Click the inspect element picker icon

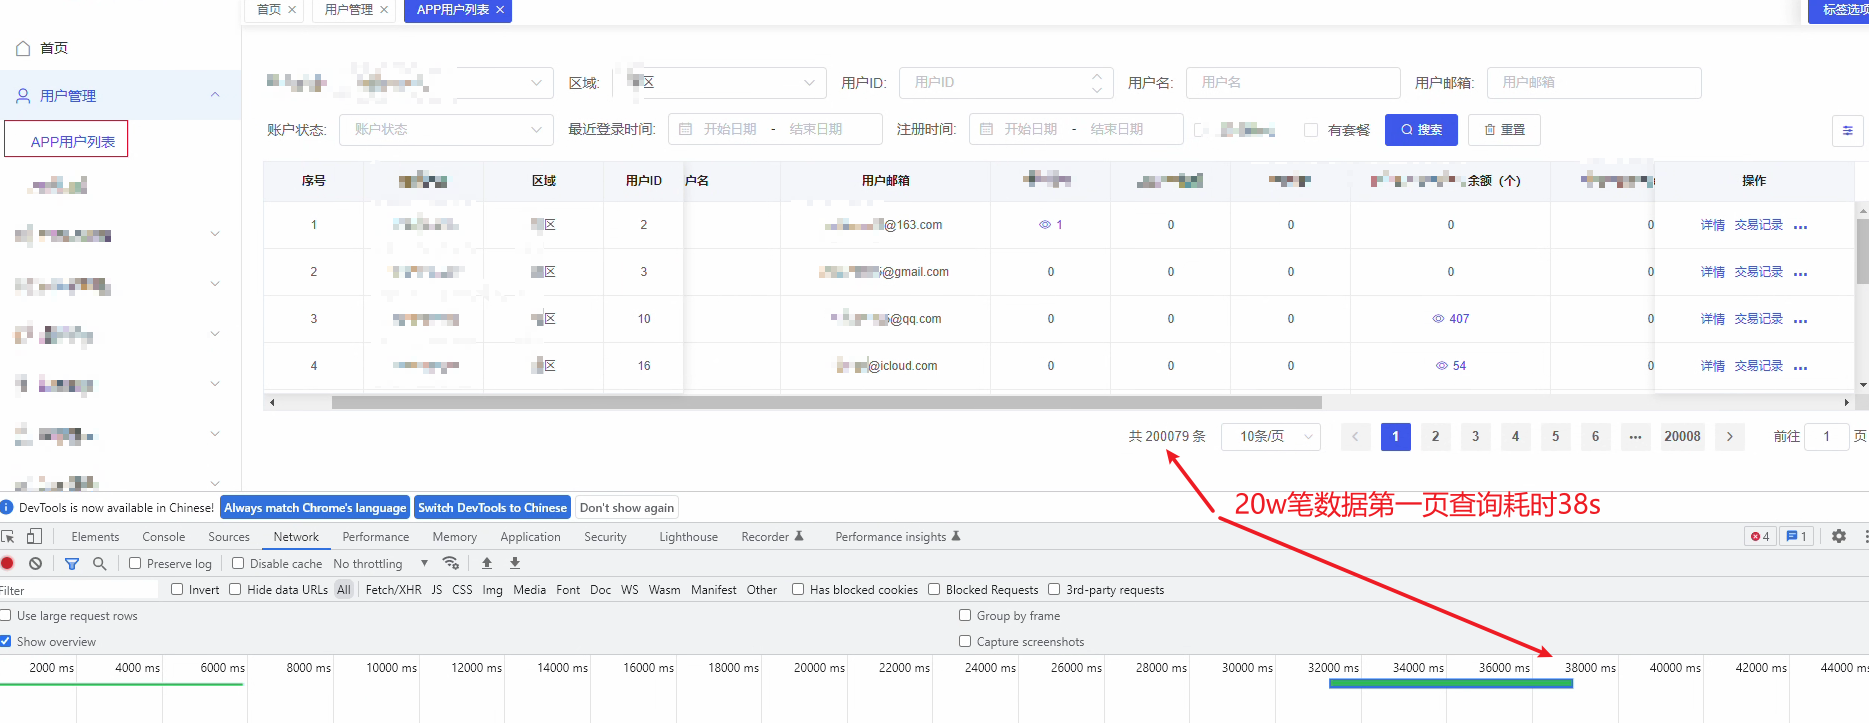pos(9,537)
